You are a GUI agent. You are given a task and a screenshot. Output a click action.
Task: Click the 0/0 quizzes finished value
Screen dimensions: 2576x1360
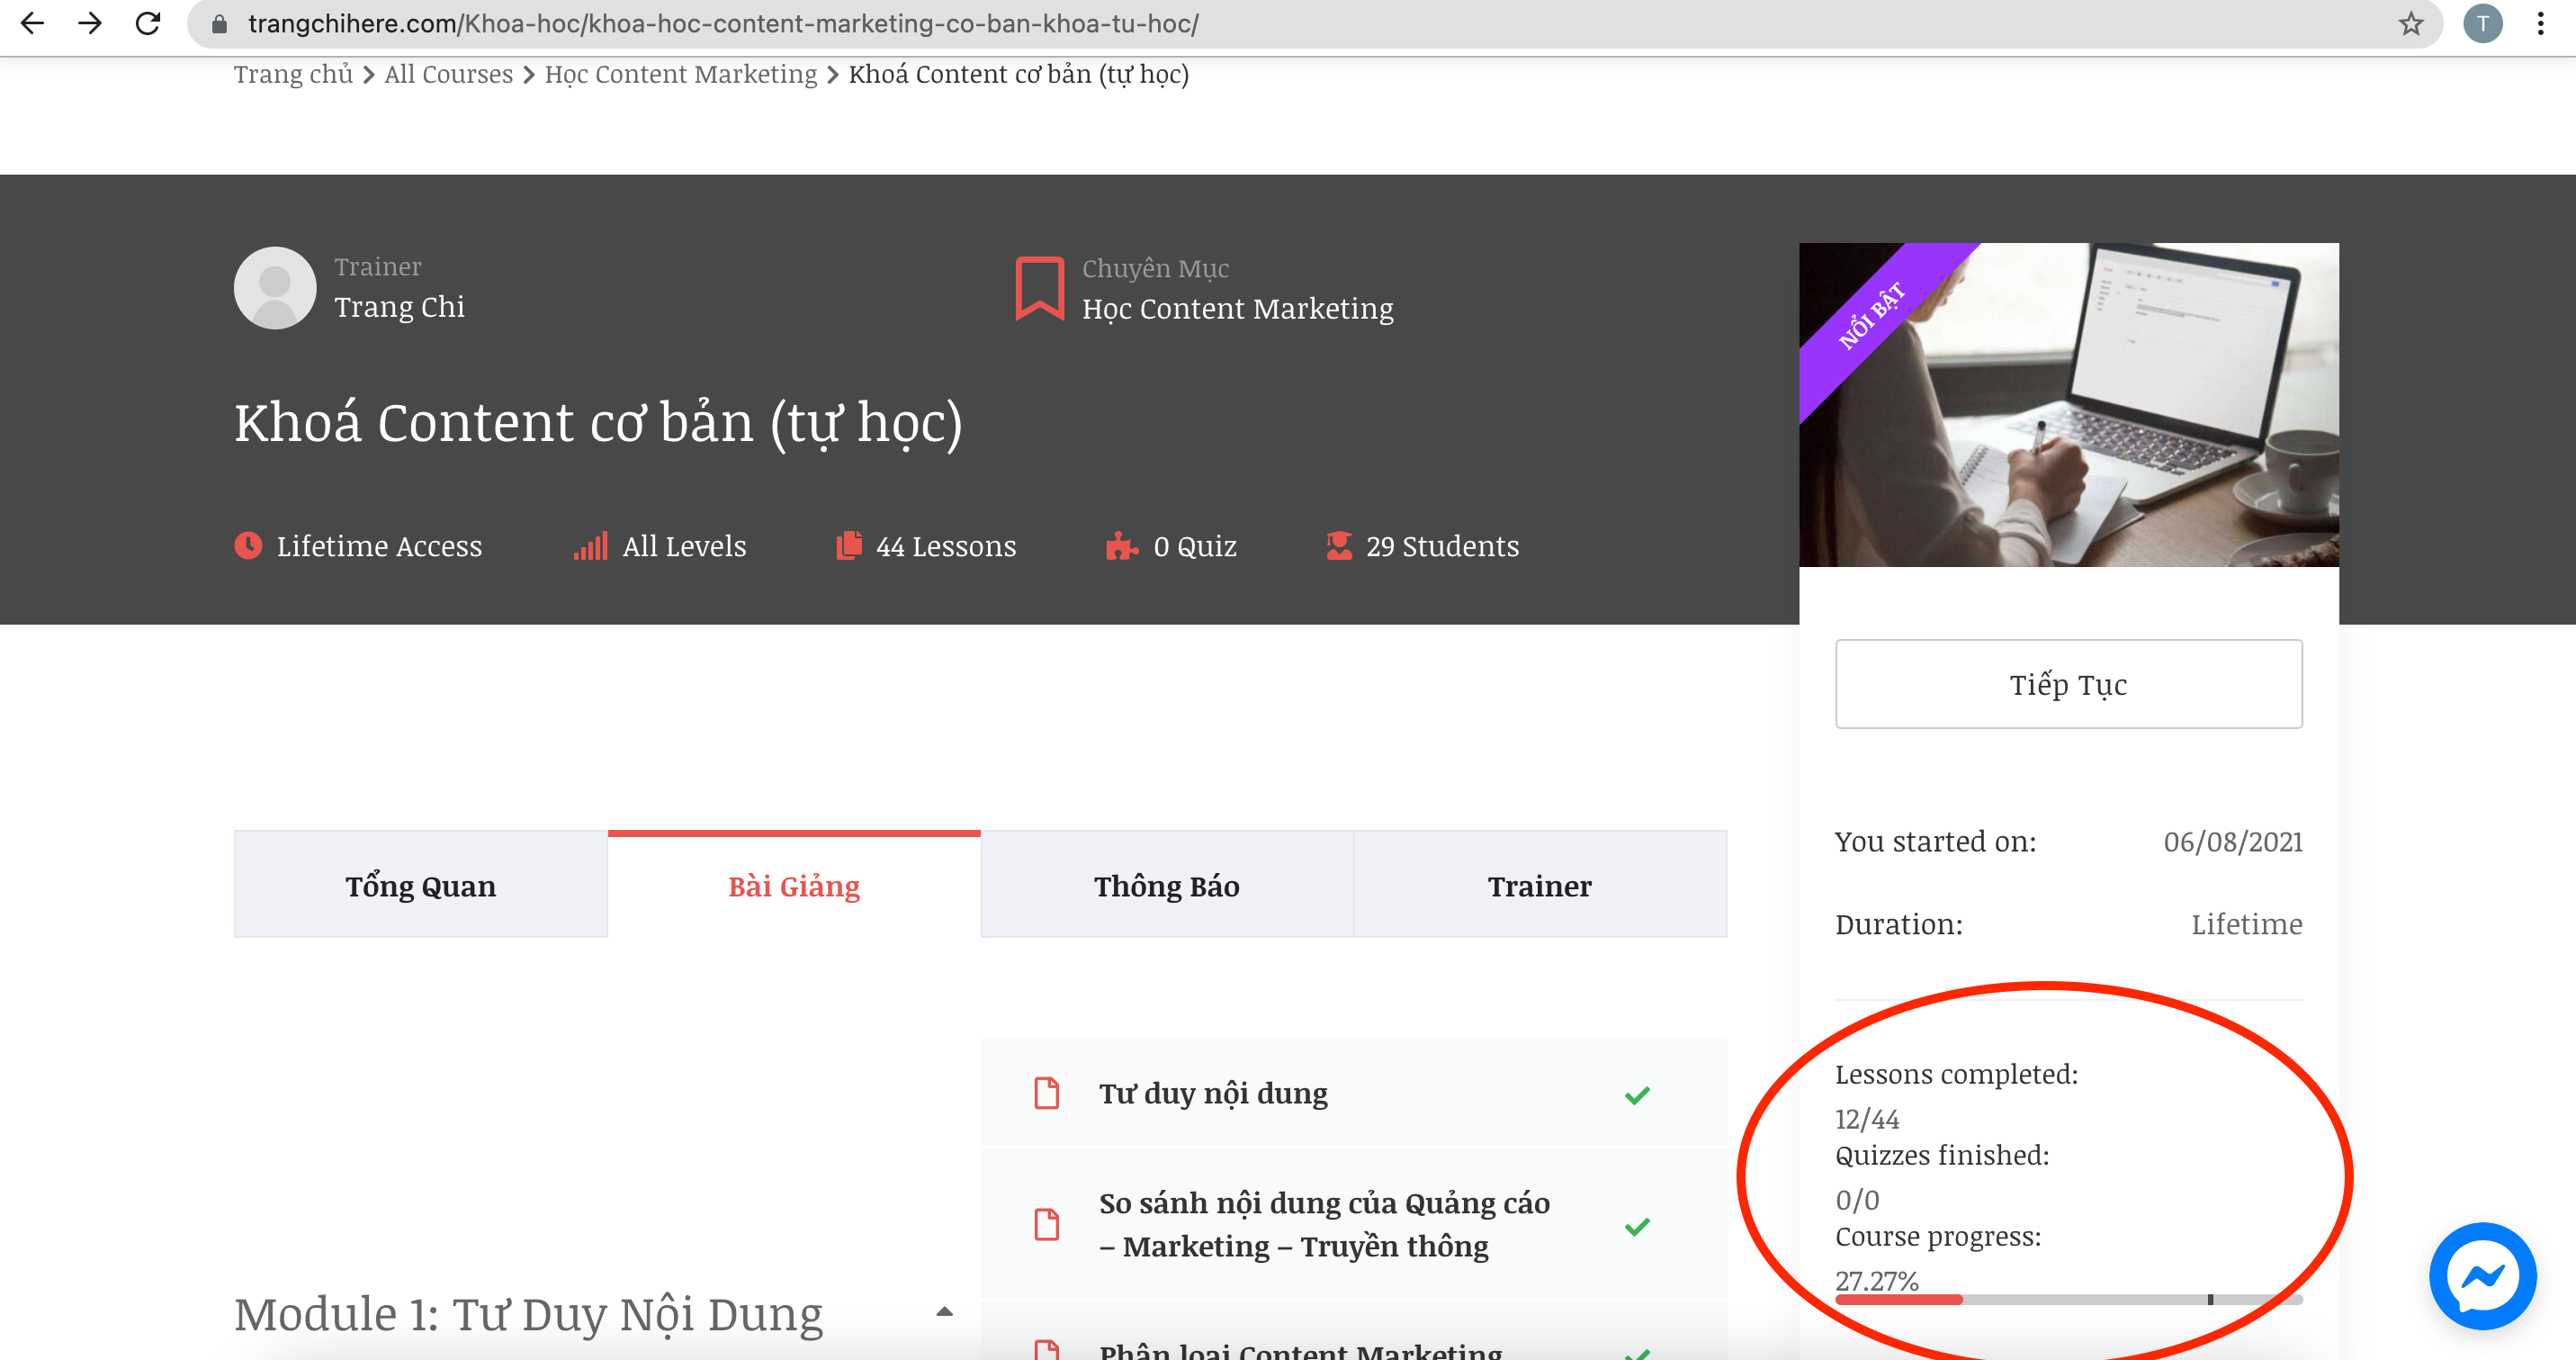click(x=1857, y=1200)
